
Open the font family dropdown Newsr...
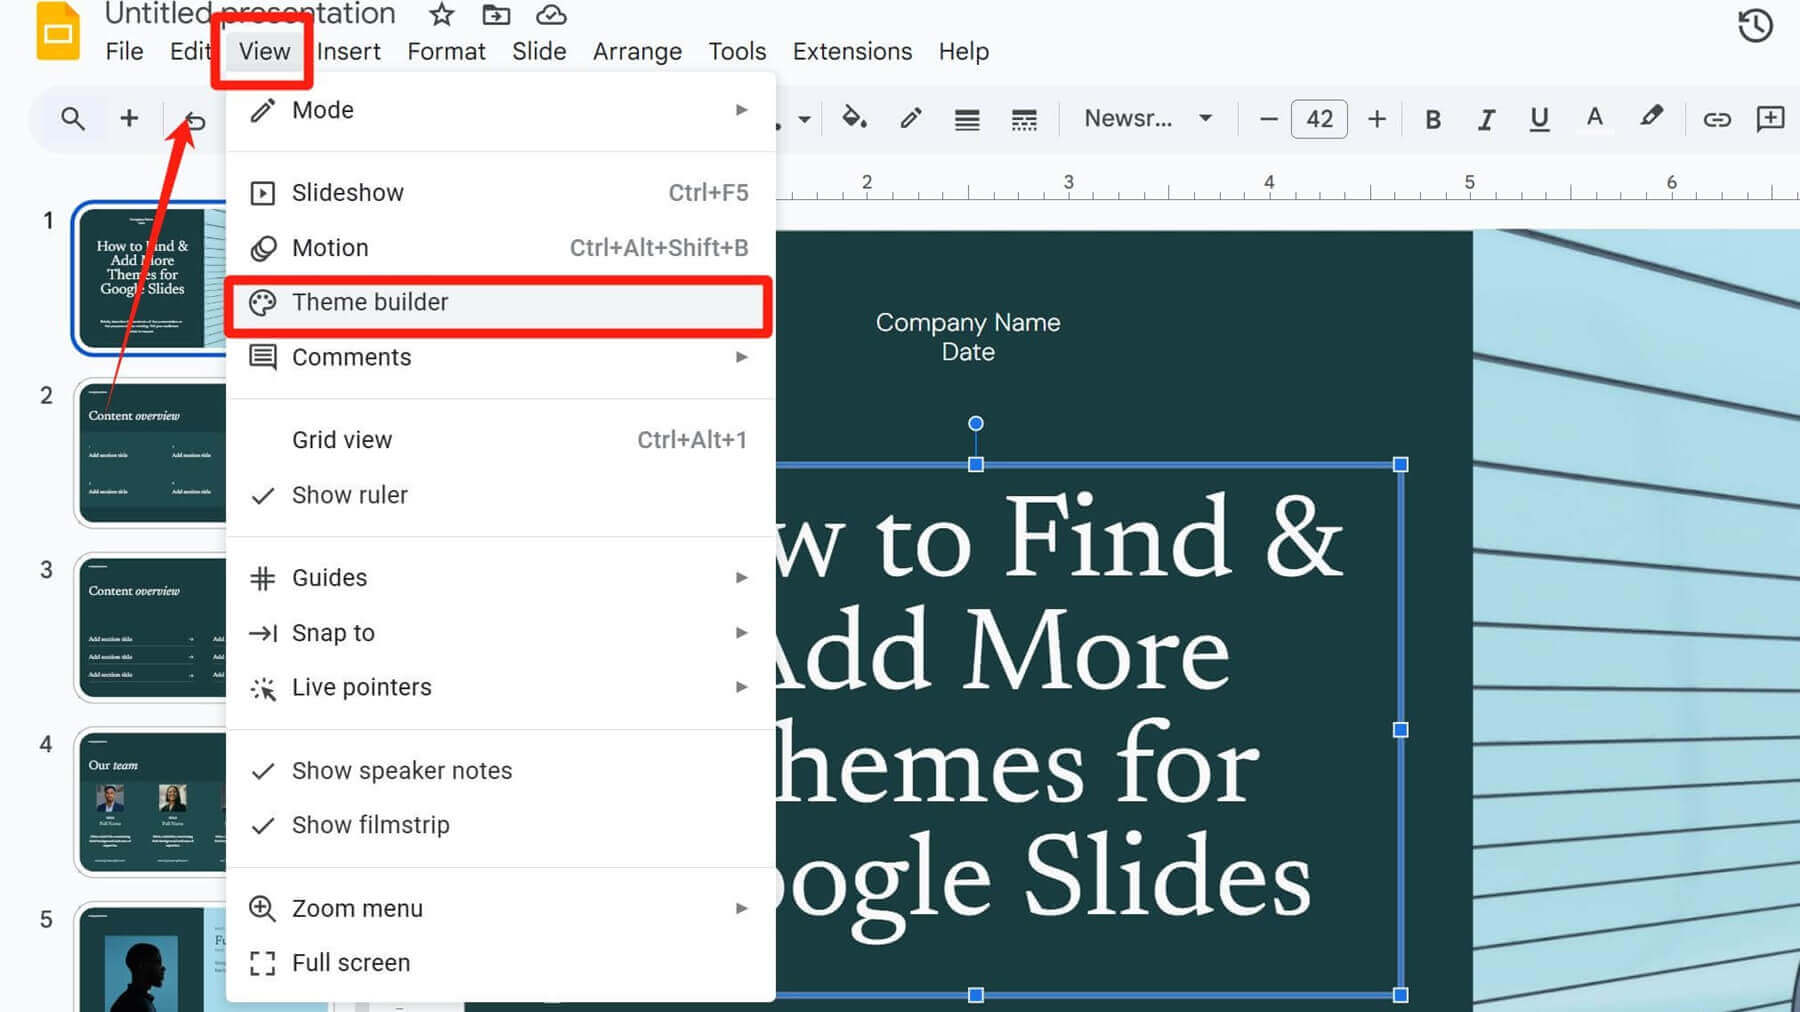[x=1148, y=119]
